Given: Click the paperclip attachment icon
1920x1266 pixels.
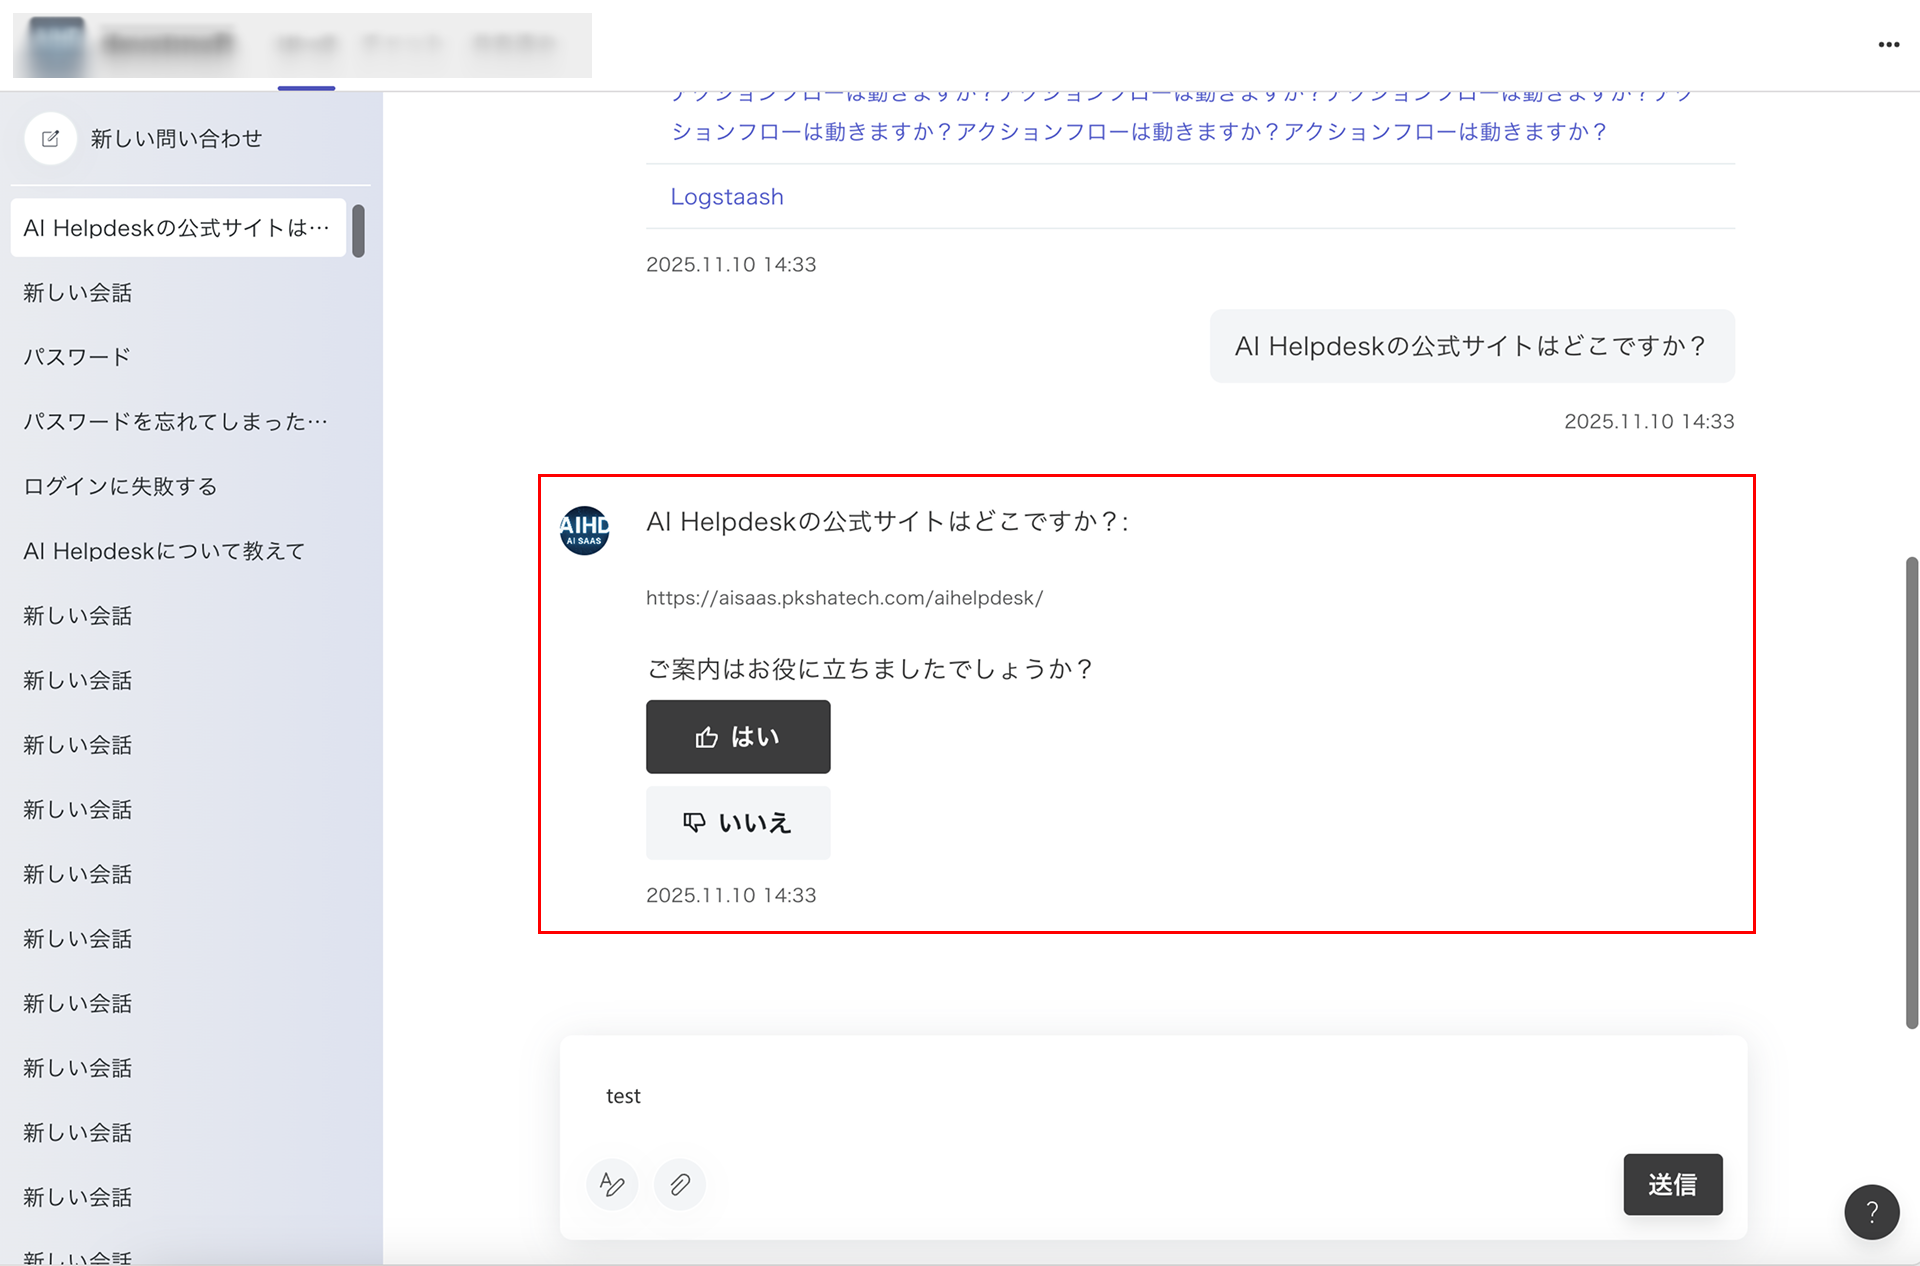Looking at the screenshot, I should click(680, 1184).
